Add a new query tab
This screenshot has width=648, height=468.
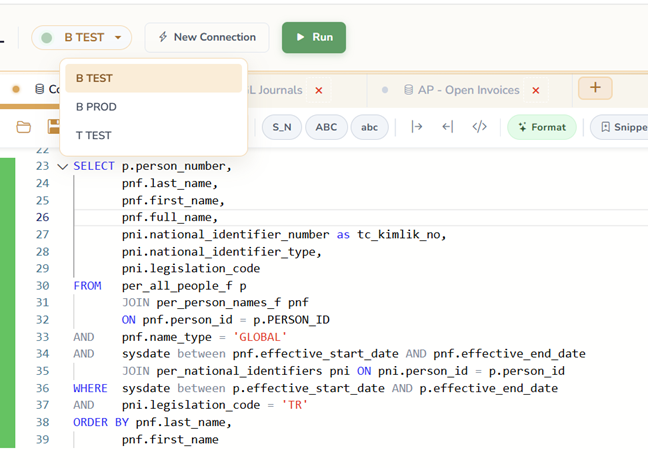tap(595, 88)
